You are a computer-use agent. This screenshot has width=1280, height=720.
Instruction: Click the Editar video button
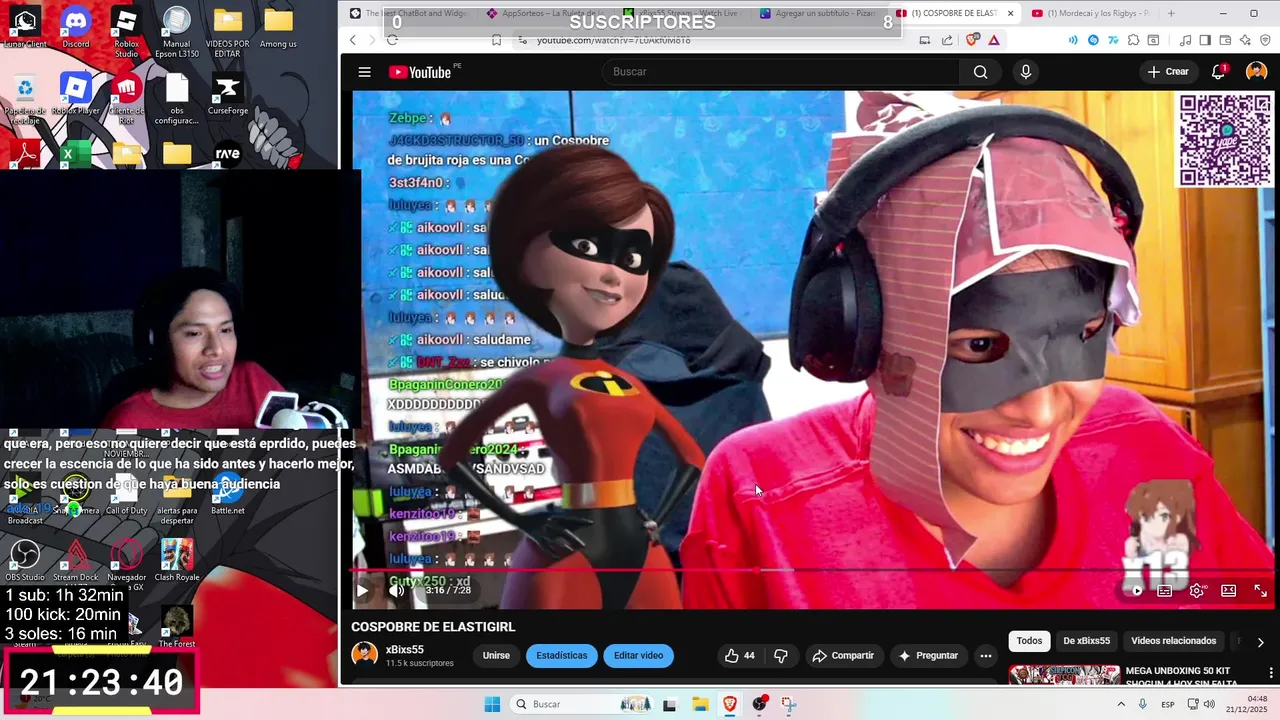638,656
